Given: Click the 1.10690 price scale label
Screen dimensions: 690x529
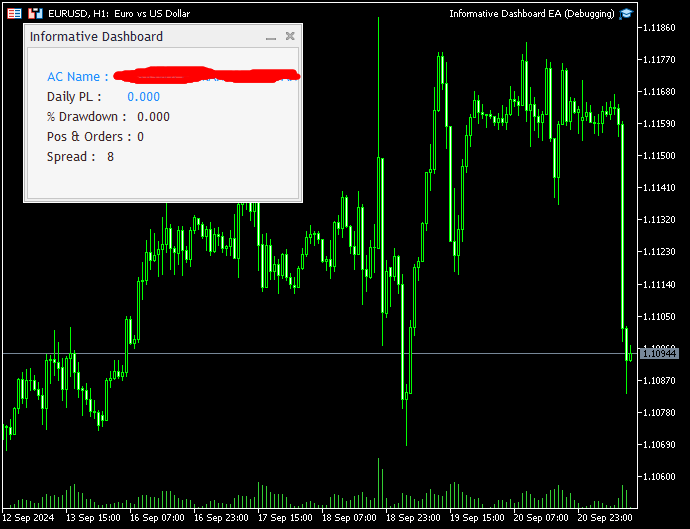Looking at the screenshot, I should (x=659, y=445).
